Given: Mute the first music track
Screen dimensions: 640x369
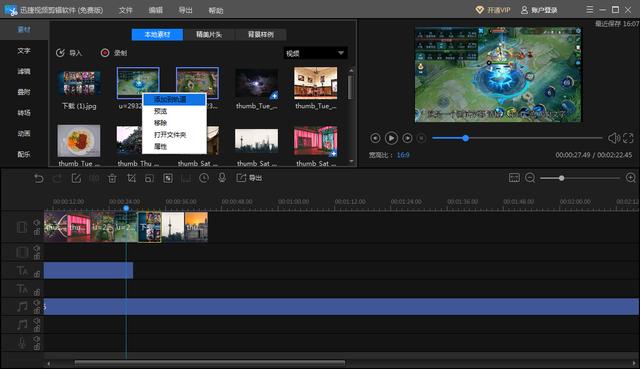Looking at the screenshot, I should point(37,302).
